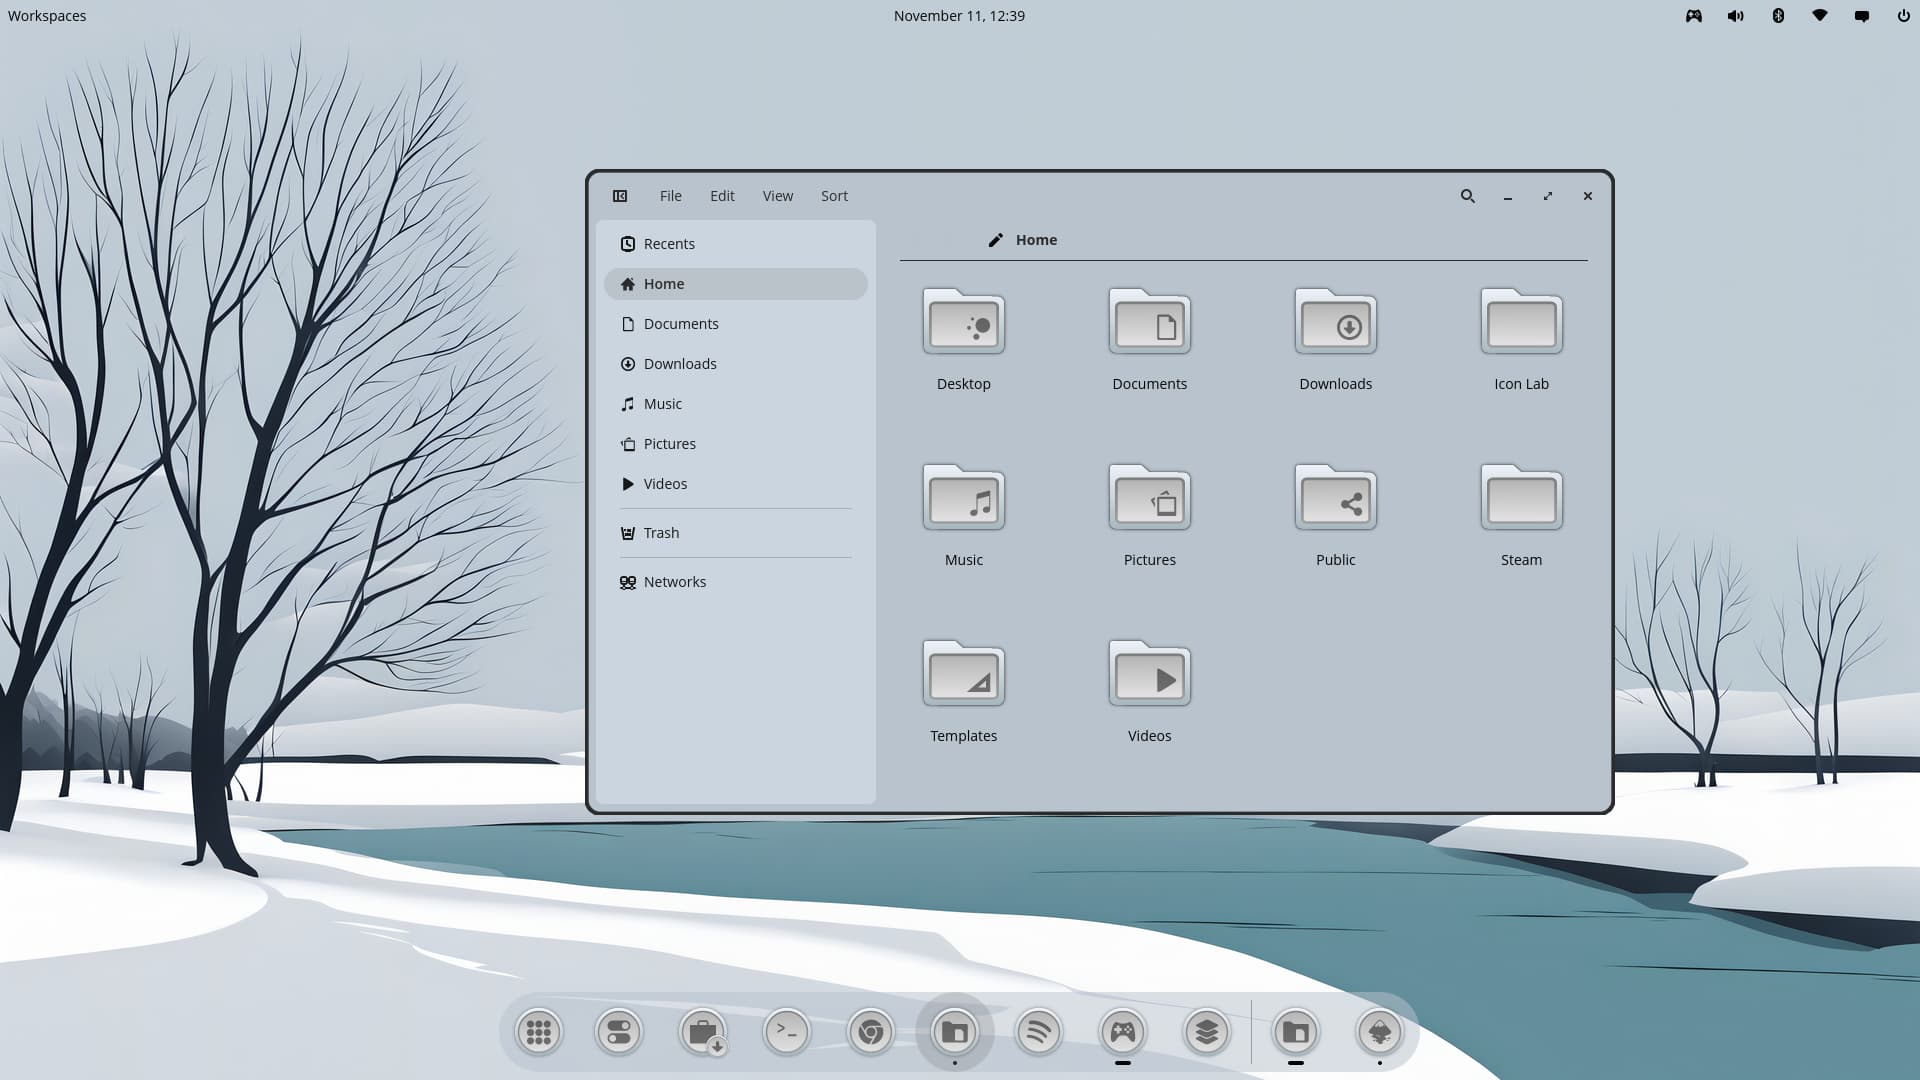Click the volume indicator in the top bar
This screenshot has width=1920, height=1080.
pyautogui.click(x=1735, y=16)
